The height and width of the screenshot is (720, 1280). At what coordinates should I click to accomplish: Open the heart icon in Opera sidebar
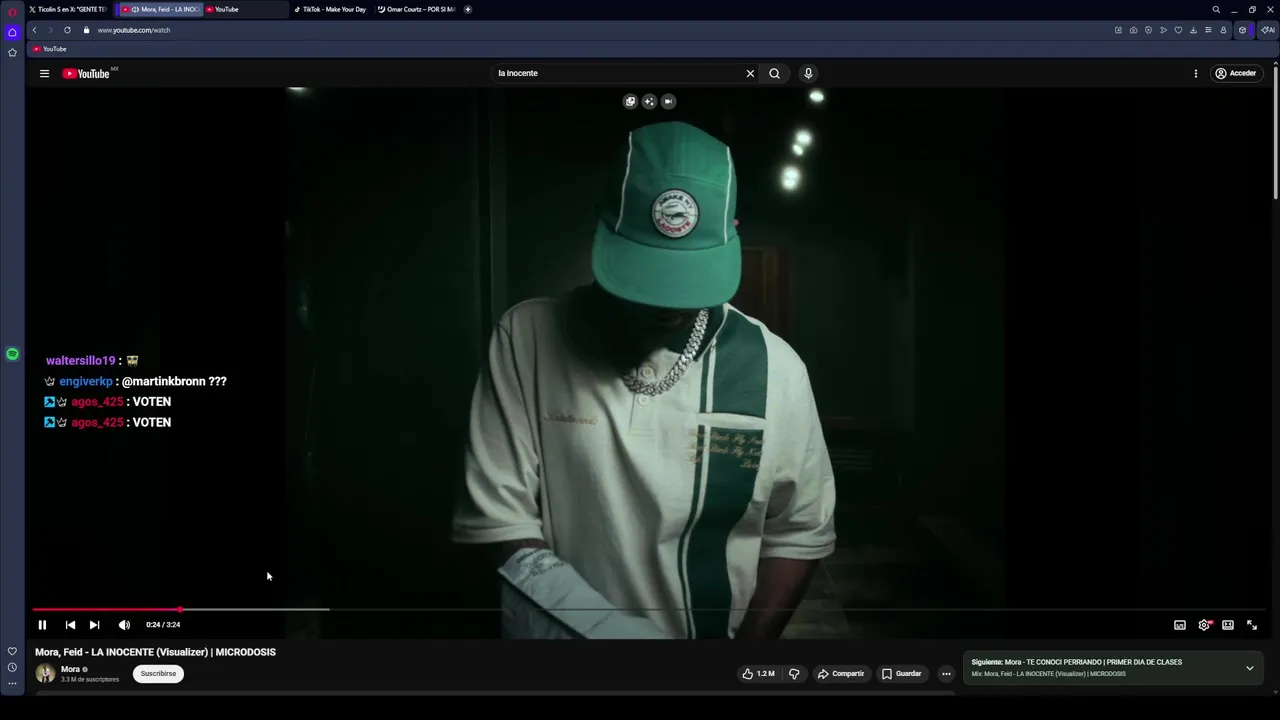[12, 651]
